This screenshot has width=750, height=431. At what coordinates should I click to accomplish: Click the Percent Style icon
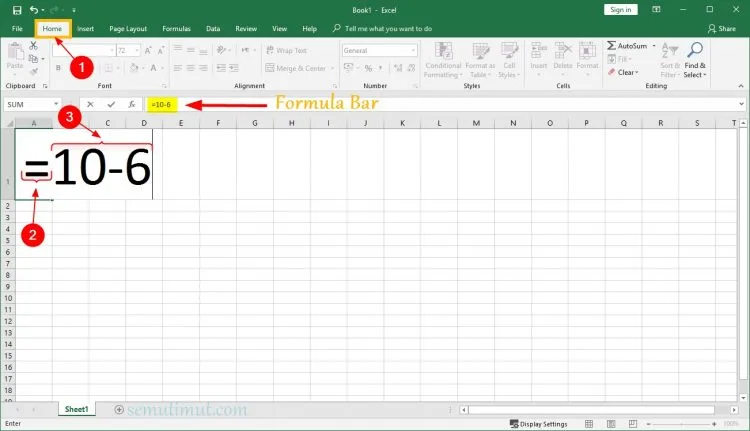click(368, 68)
